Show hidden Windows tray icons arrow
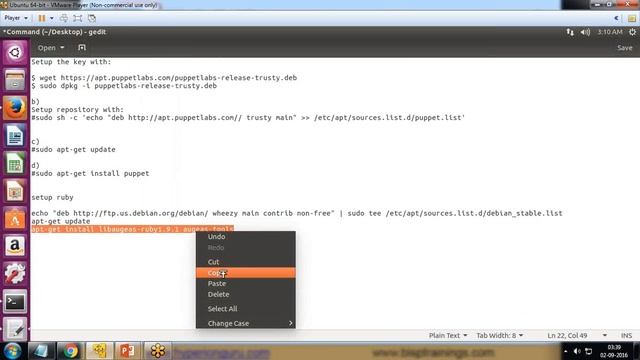Image resolution: width=640 pixels, height=360 pixels. coord(565,351)
